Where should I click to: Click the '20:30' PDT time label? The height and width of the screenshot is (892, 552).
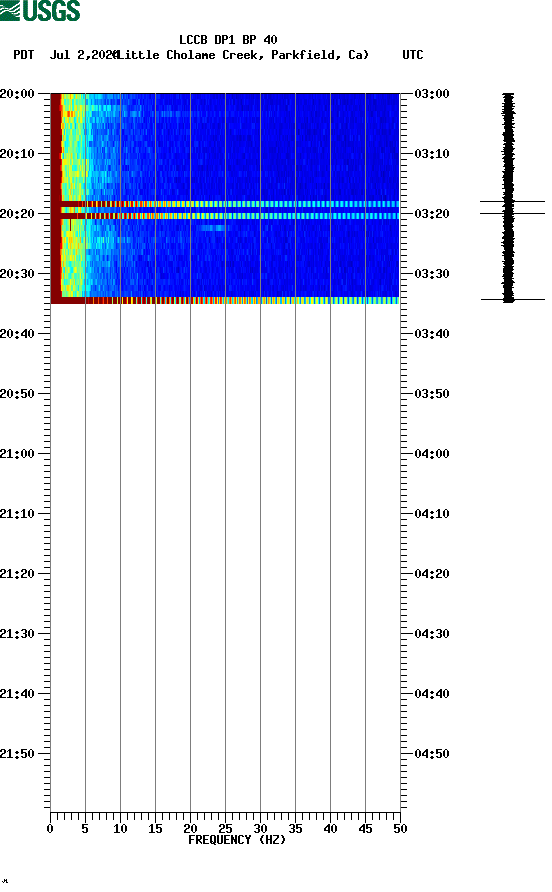[x=17, y=274]
